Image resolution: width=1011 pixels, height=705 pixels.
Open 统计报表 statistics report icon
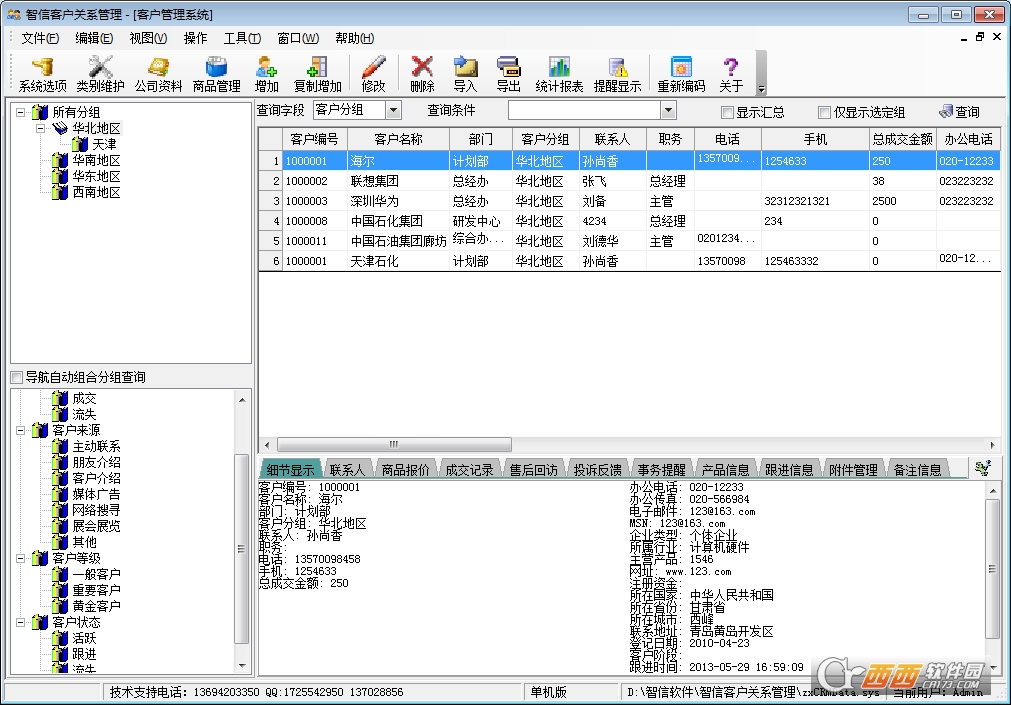[559, 74]
